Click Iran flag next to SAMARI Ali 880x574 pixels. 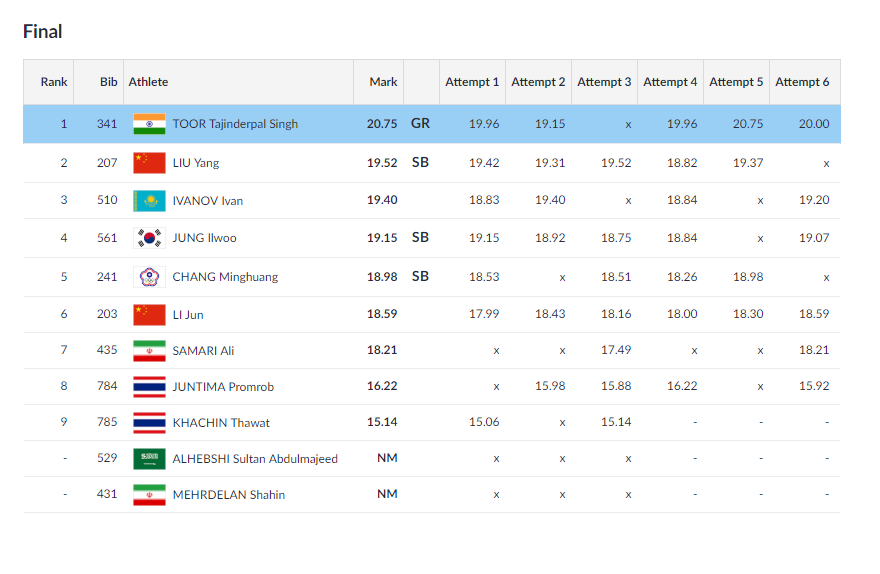pyautogui.click(x=149, y=351)
